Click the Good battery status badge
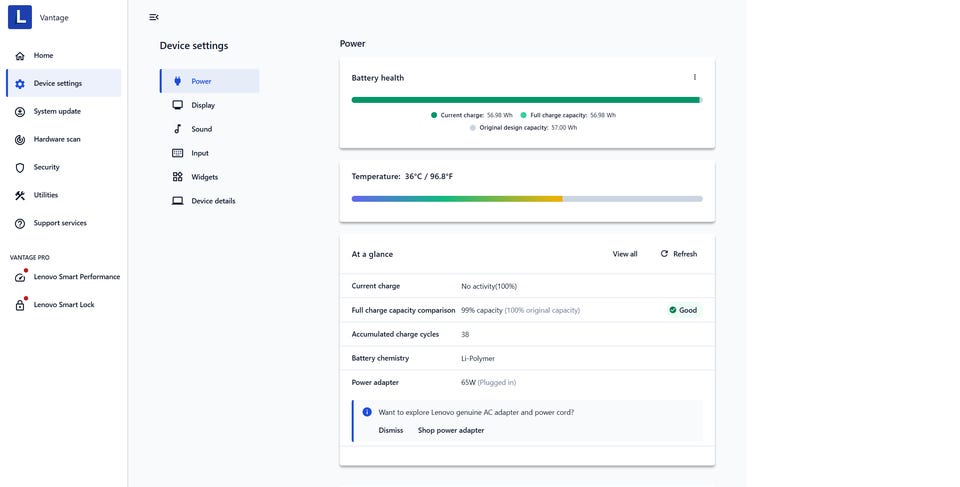The image size is (960, 487). (683, 310)
